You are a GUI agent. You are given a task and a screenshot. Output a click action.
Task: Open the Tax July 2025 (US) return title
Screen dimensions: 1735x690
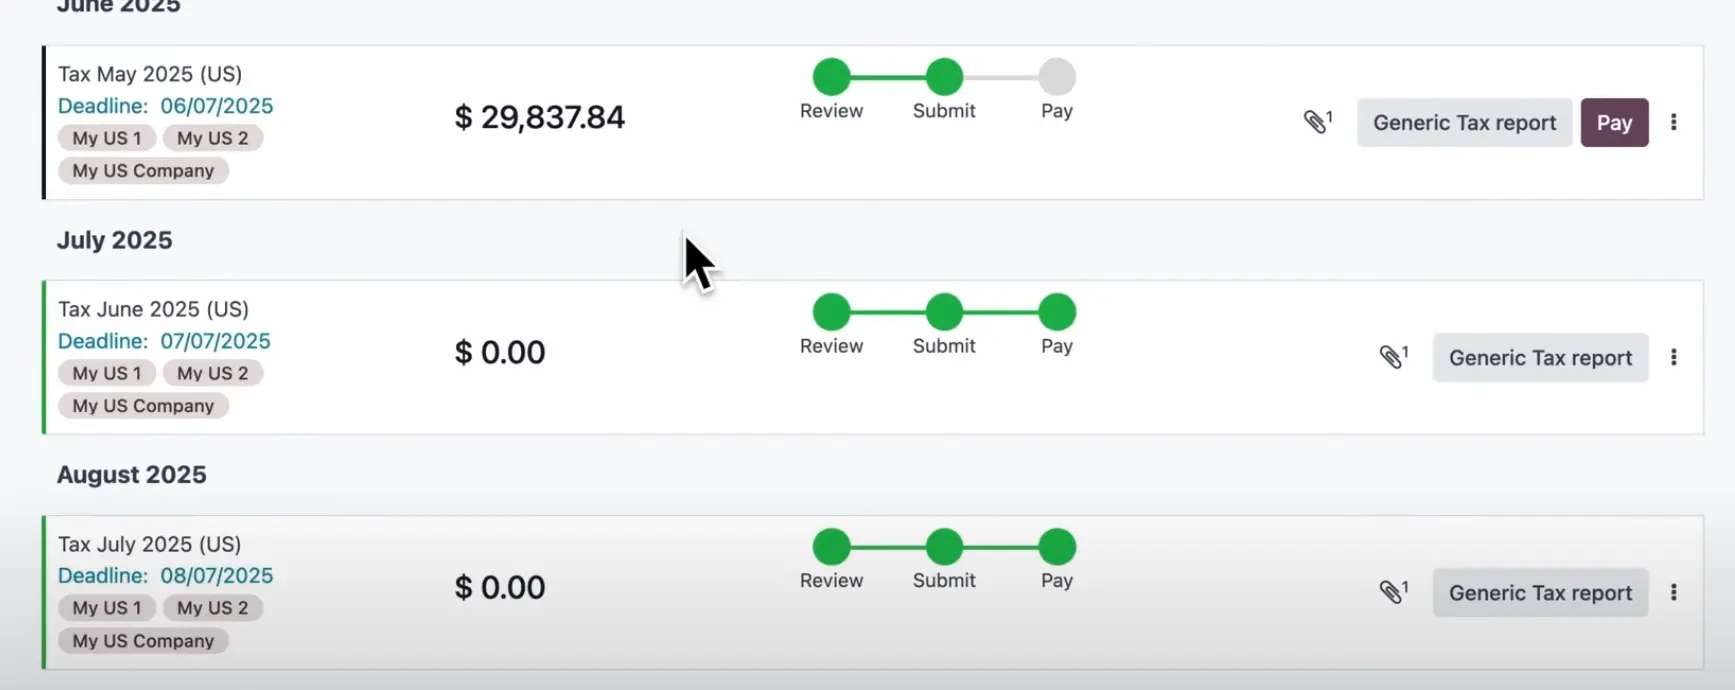150,544
